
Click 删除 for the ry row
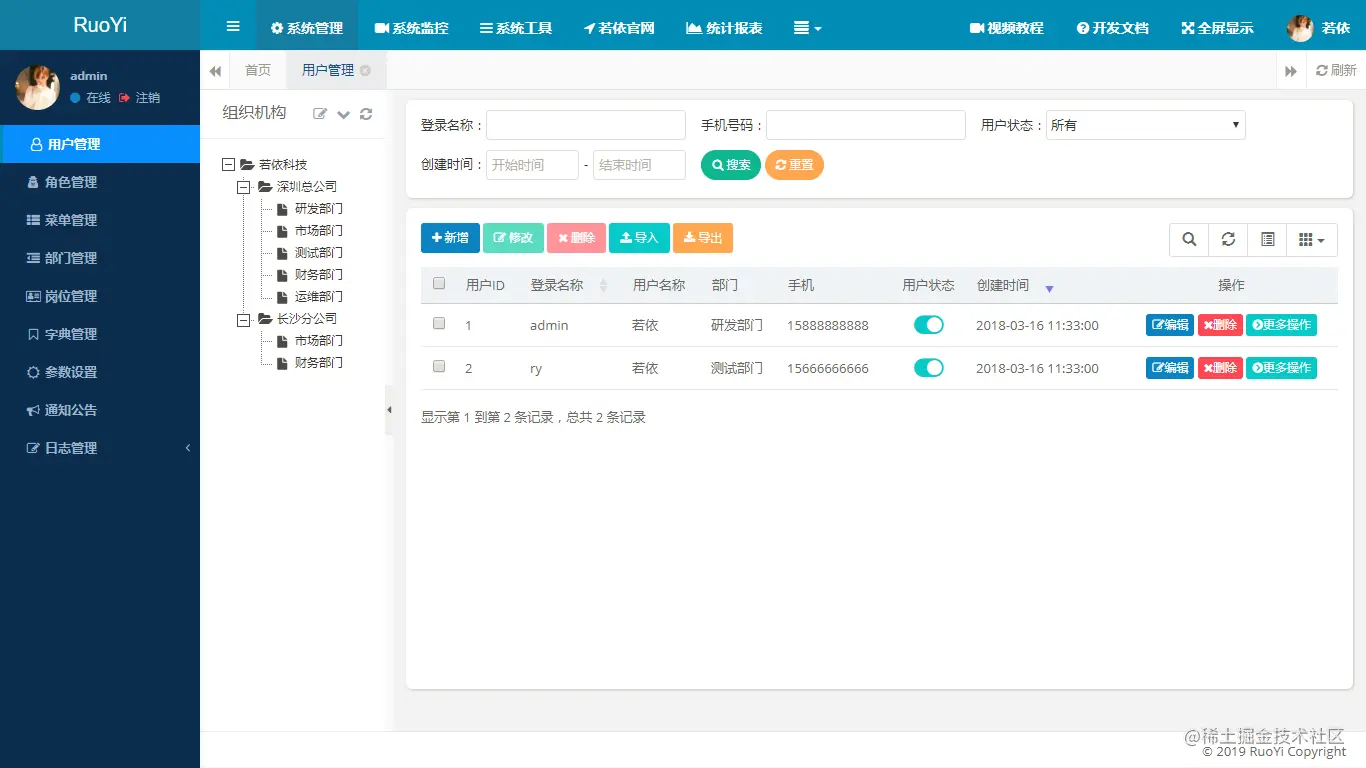[x=1220, y=368]
